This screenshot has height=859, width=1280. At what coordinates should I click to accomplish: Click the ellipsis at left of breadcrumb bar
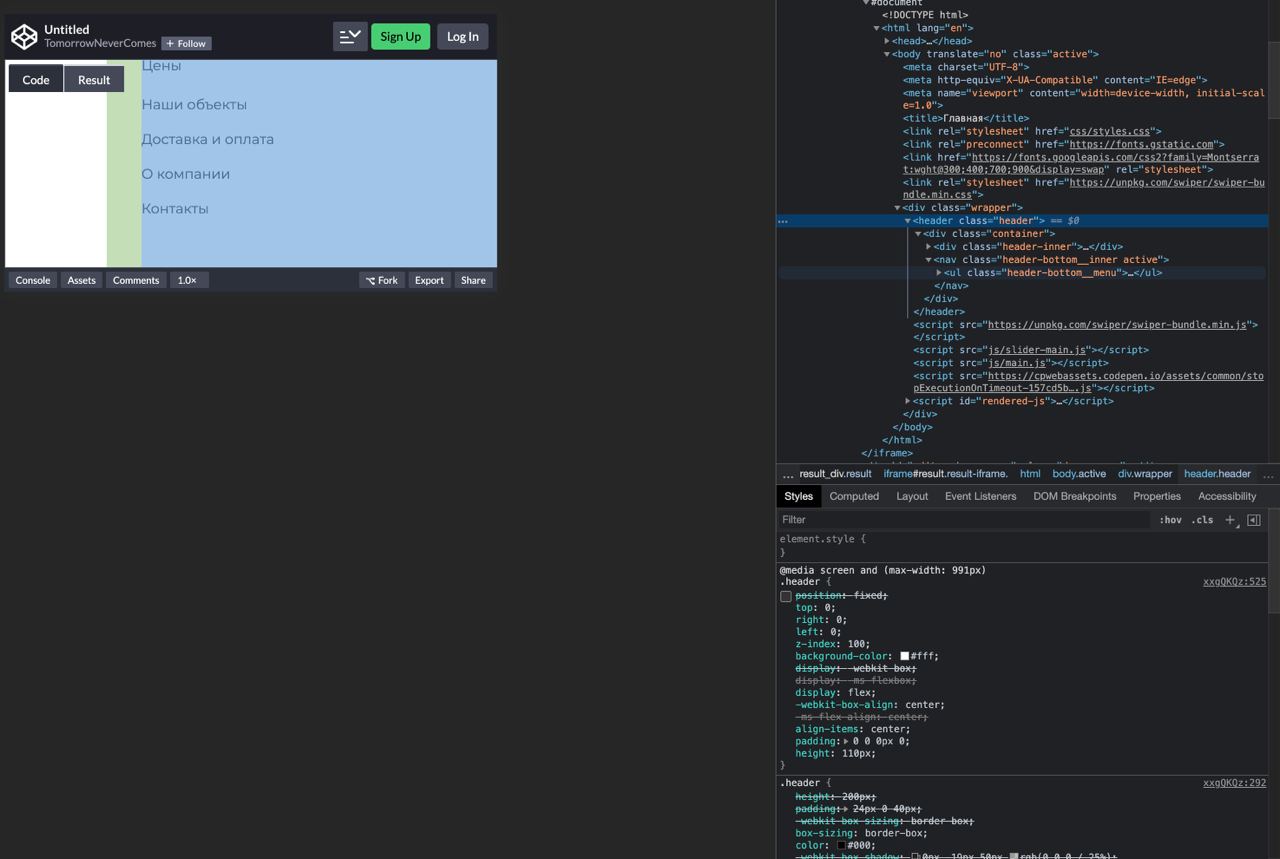click(788, 474)
